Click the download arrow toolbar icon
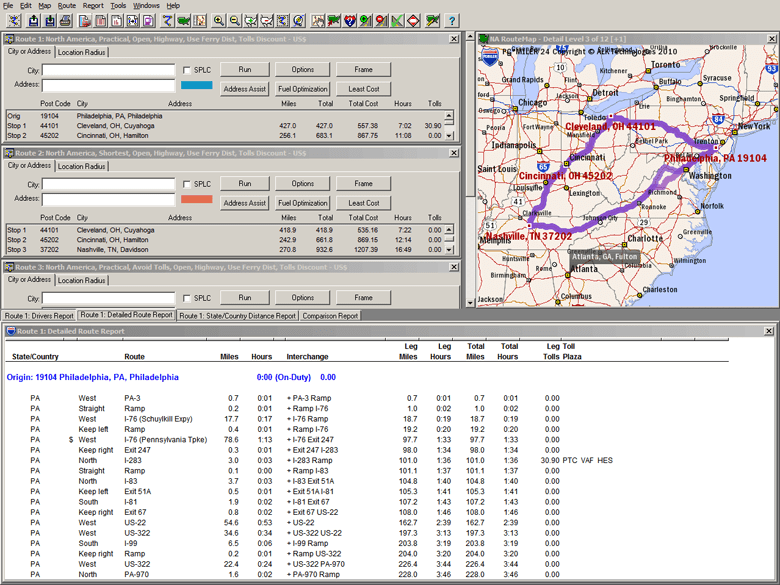The width and height of the screenshot is (780, 585). [50, 20]
